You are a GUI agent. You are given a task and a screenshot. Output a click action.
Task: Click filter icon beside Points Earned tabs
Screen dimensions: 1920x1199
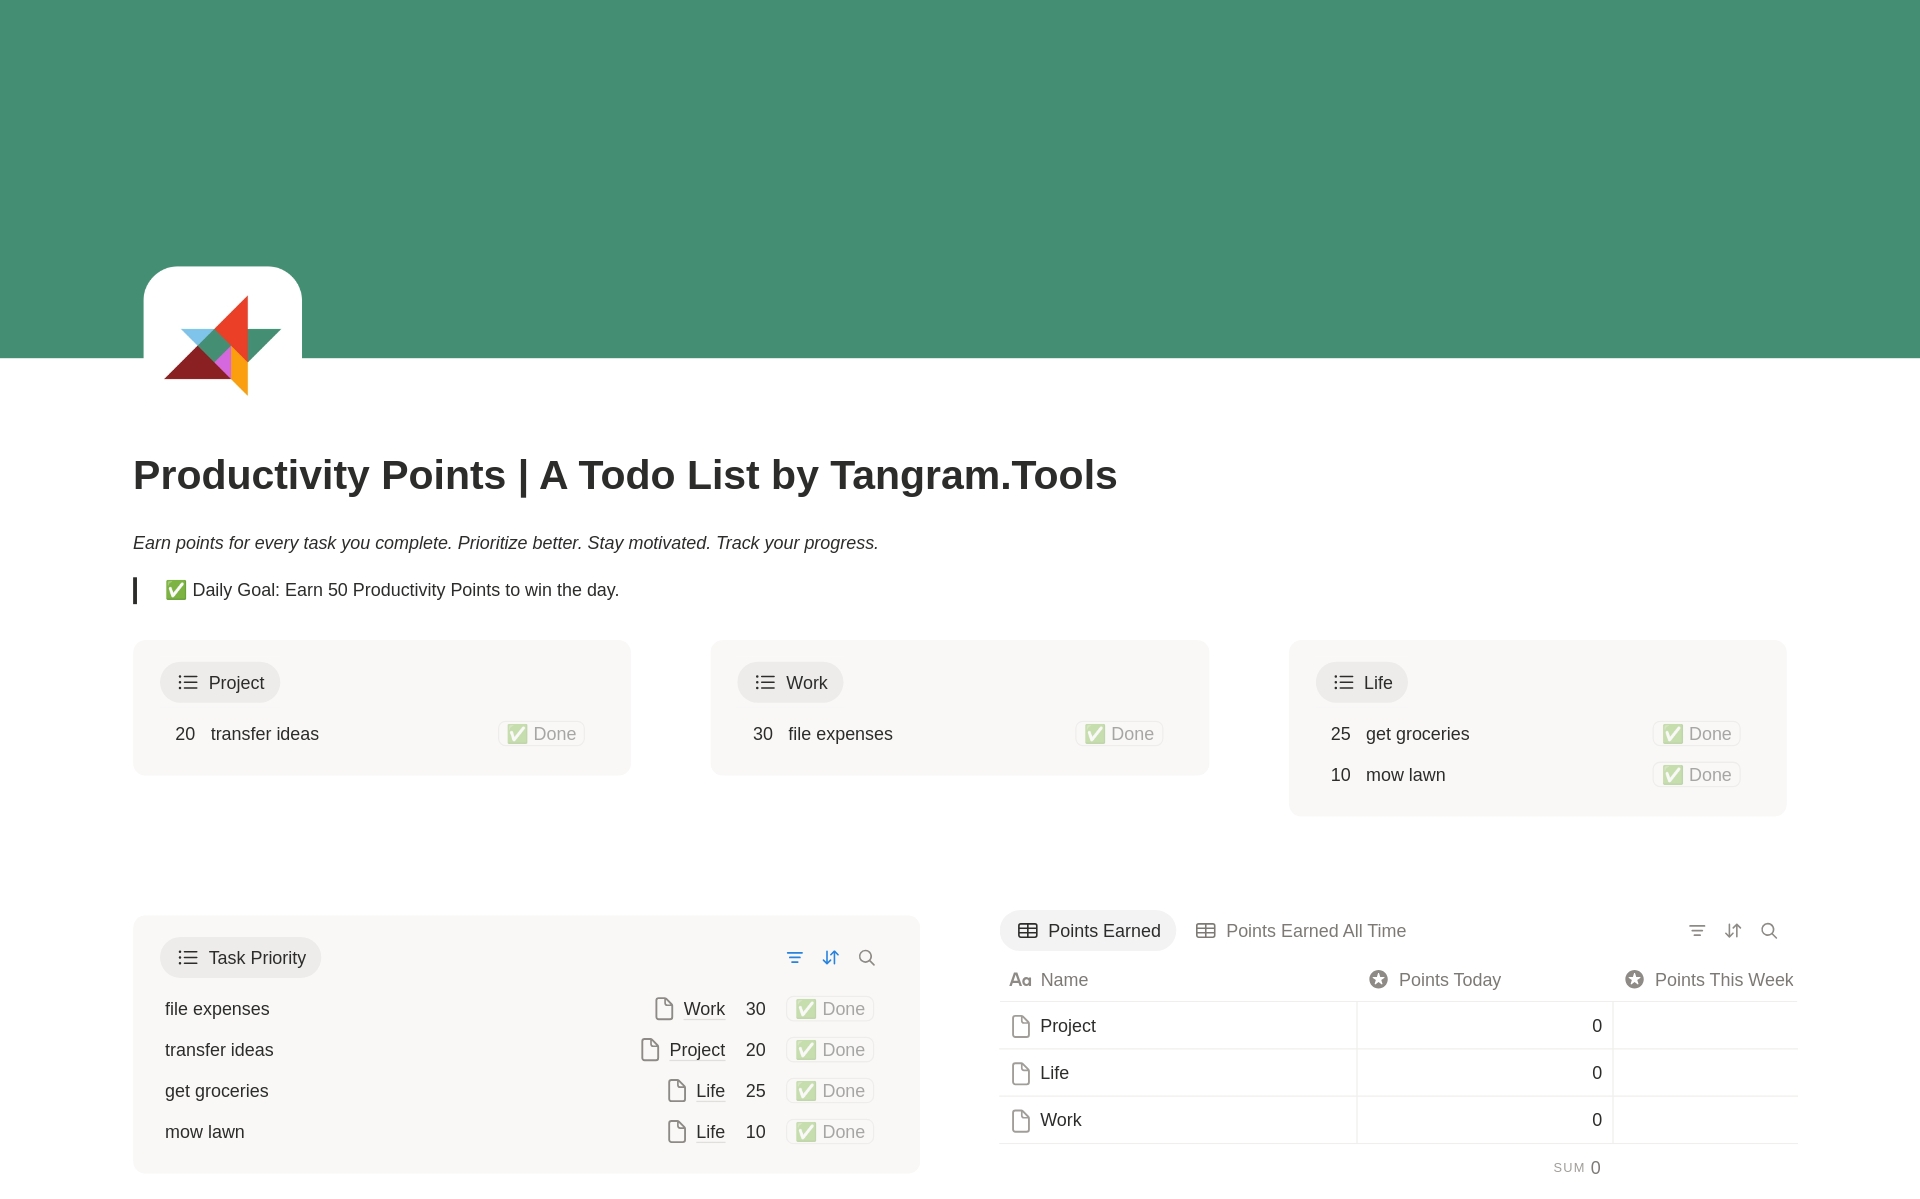pos(1697,931)
